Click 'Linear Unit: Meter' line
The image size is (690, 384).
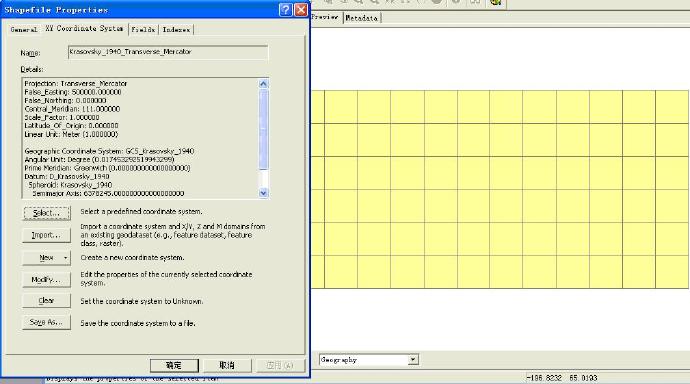point(71,134)
